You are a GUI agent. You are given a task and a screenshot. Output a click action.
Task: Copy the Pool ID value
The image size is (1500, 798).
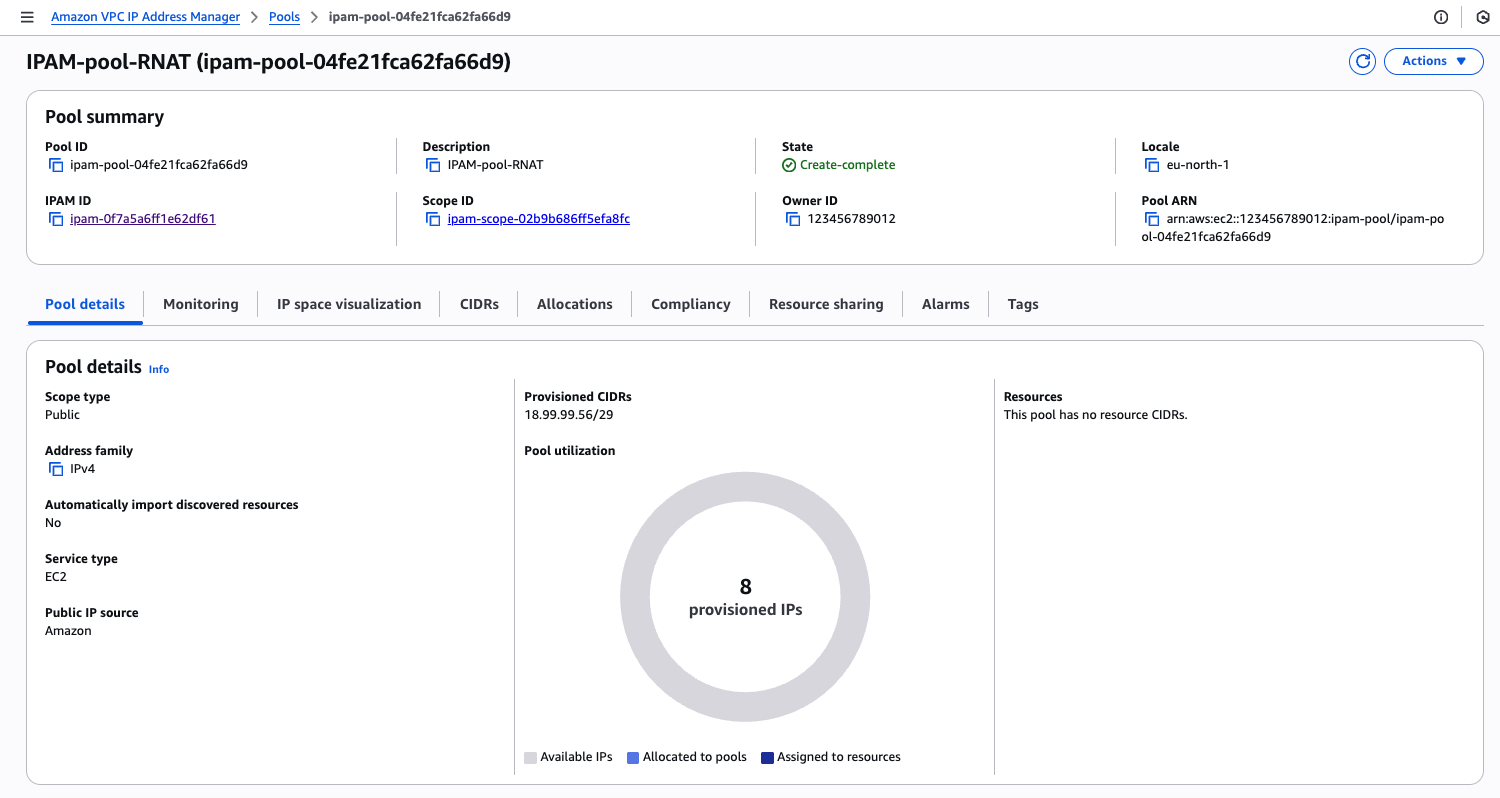(56, 165)
